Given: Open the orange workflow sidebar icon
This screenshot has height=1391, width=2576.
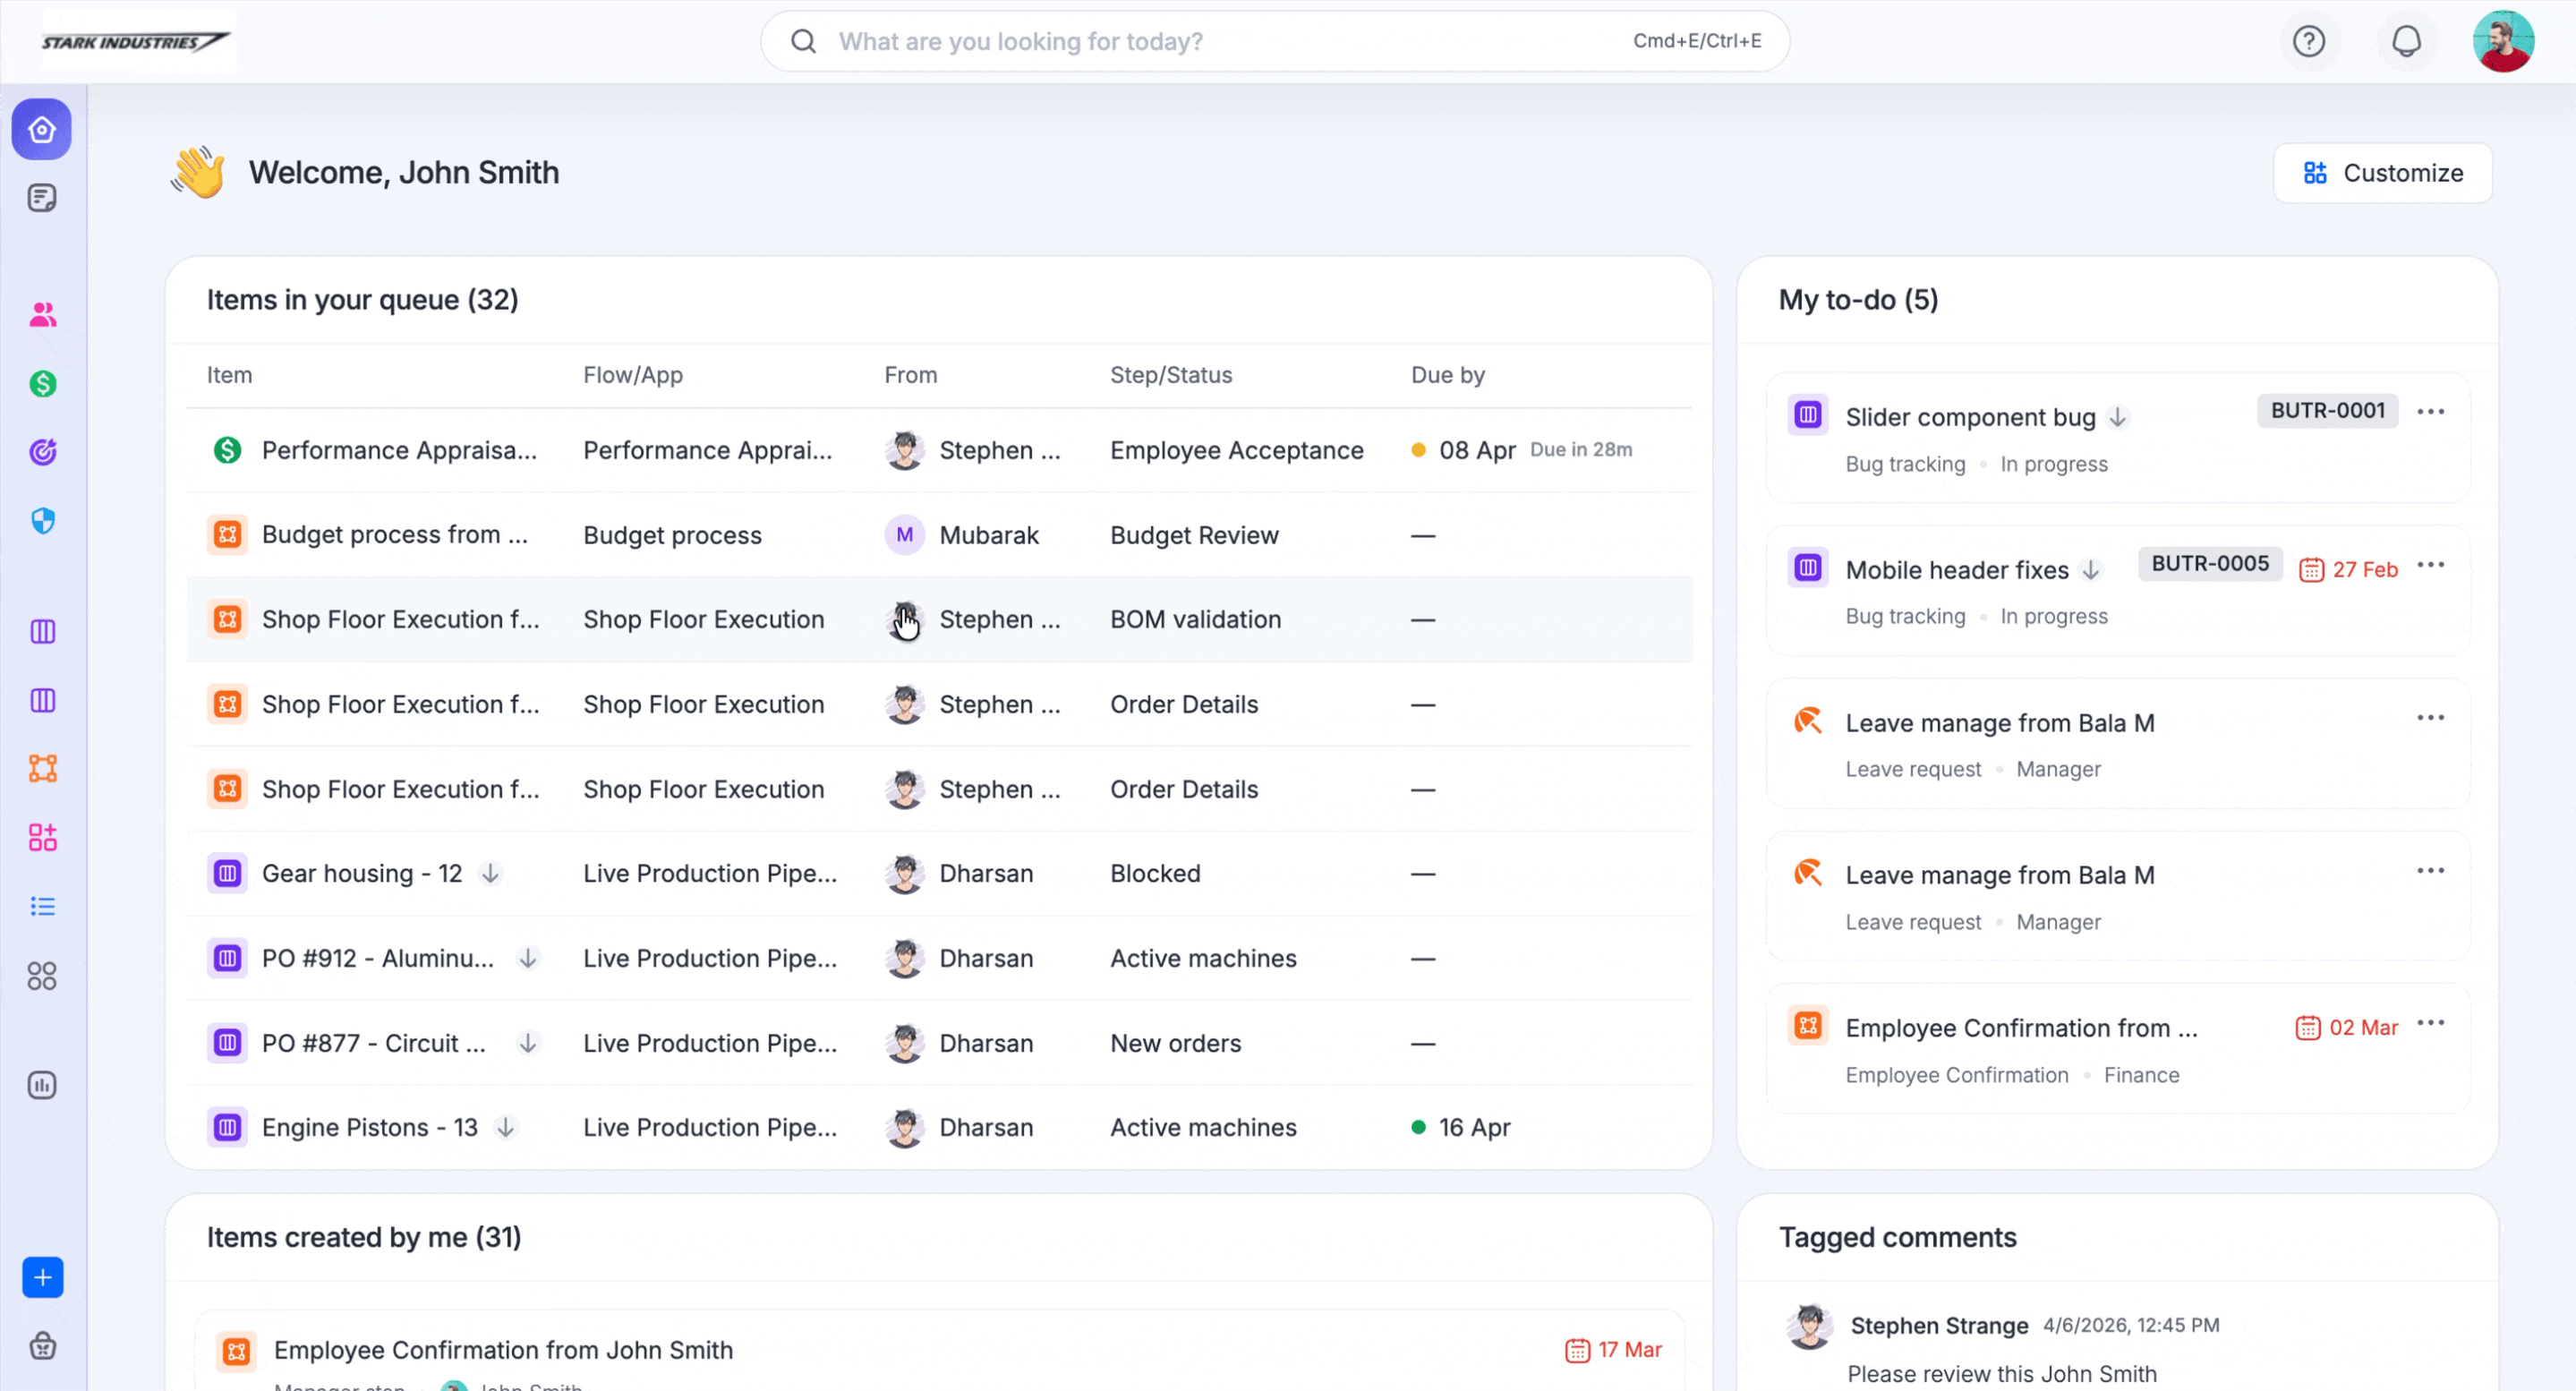Looking at the screenshot, I should (x=42, y=768).
